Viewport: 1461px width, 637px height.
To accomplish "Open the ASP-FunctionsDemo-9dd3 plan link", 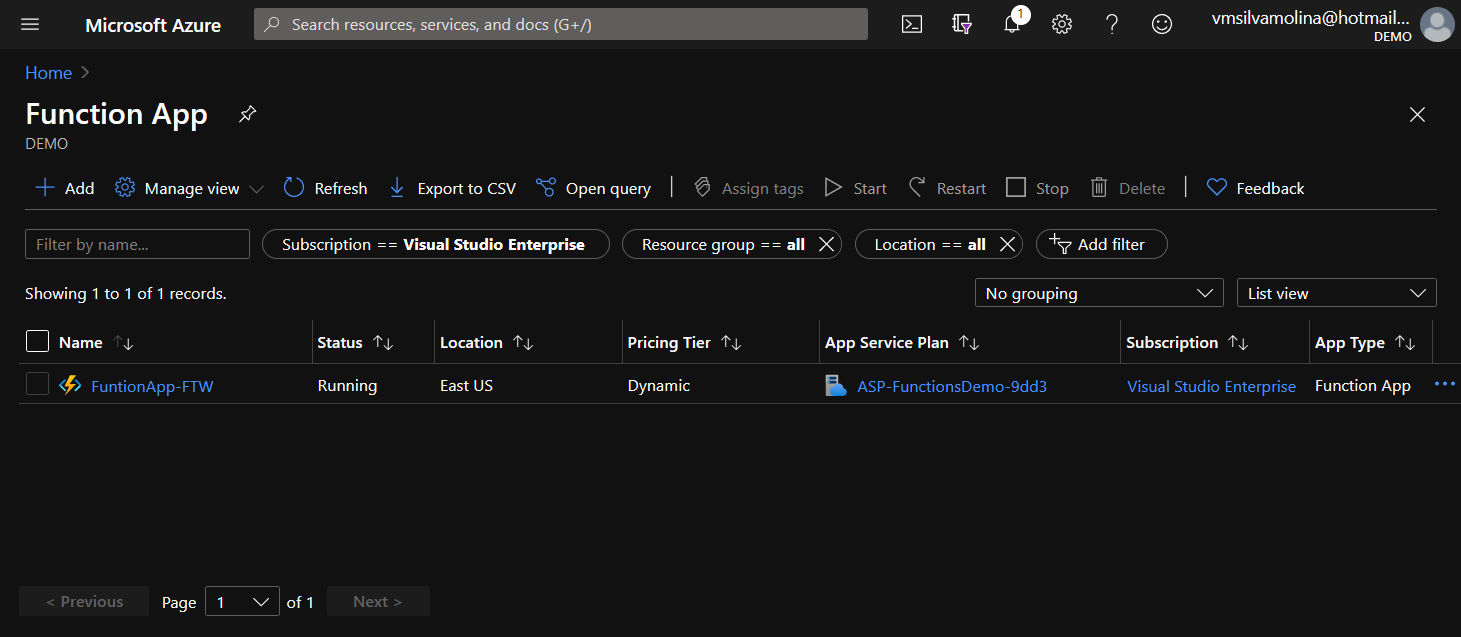I will tap(952, 386).
